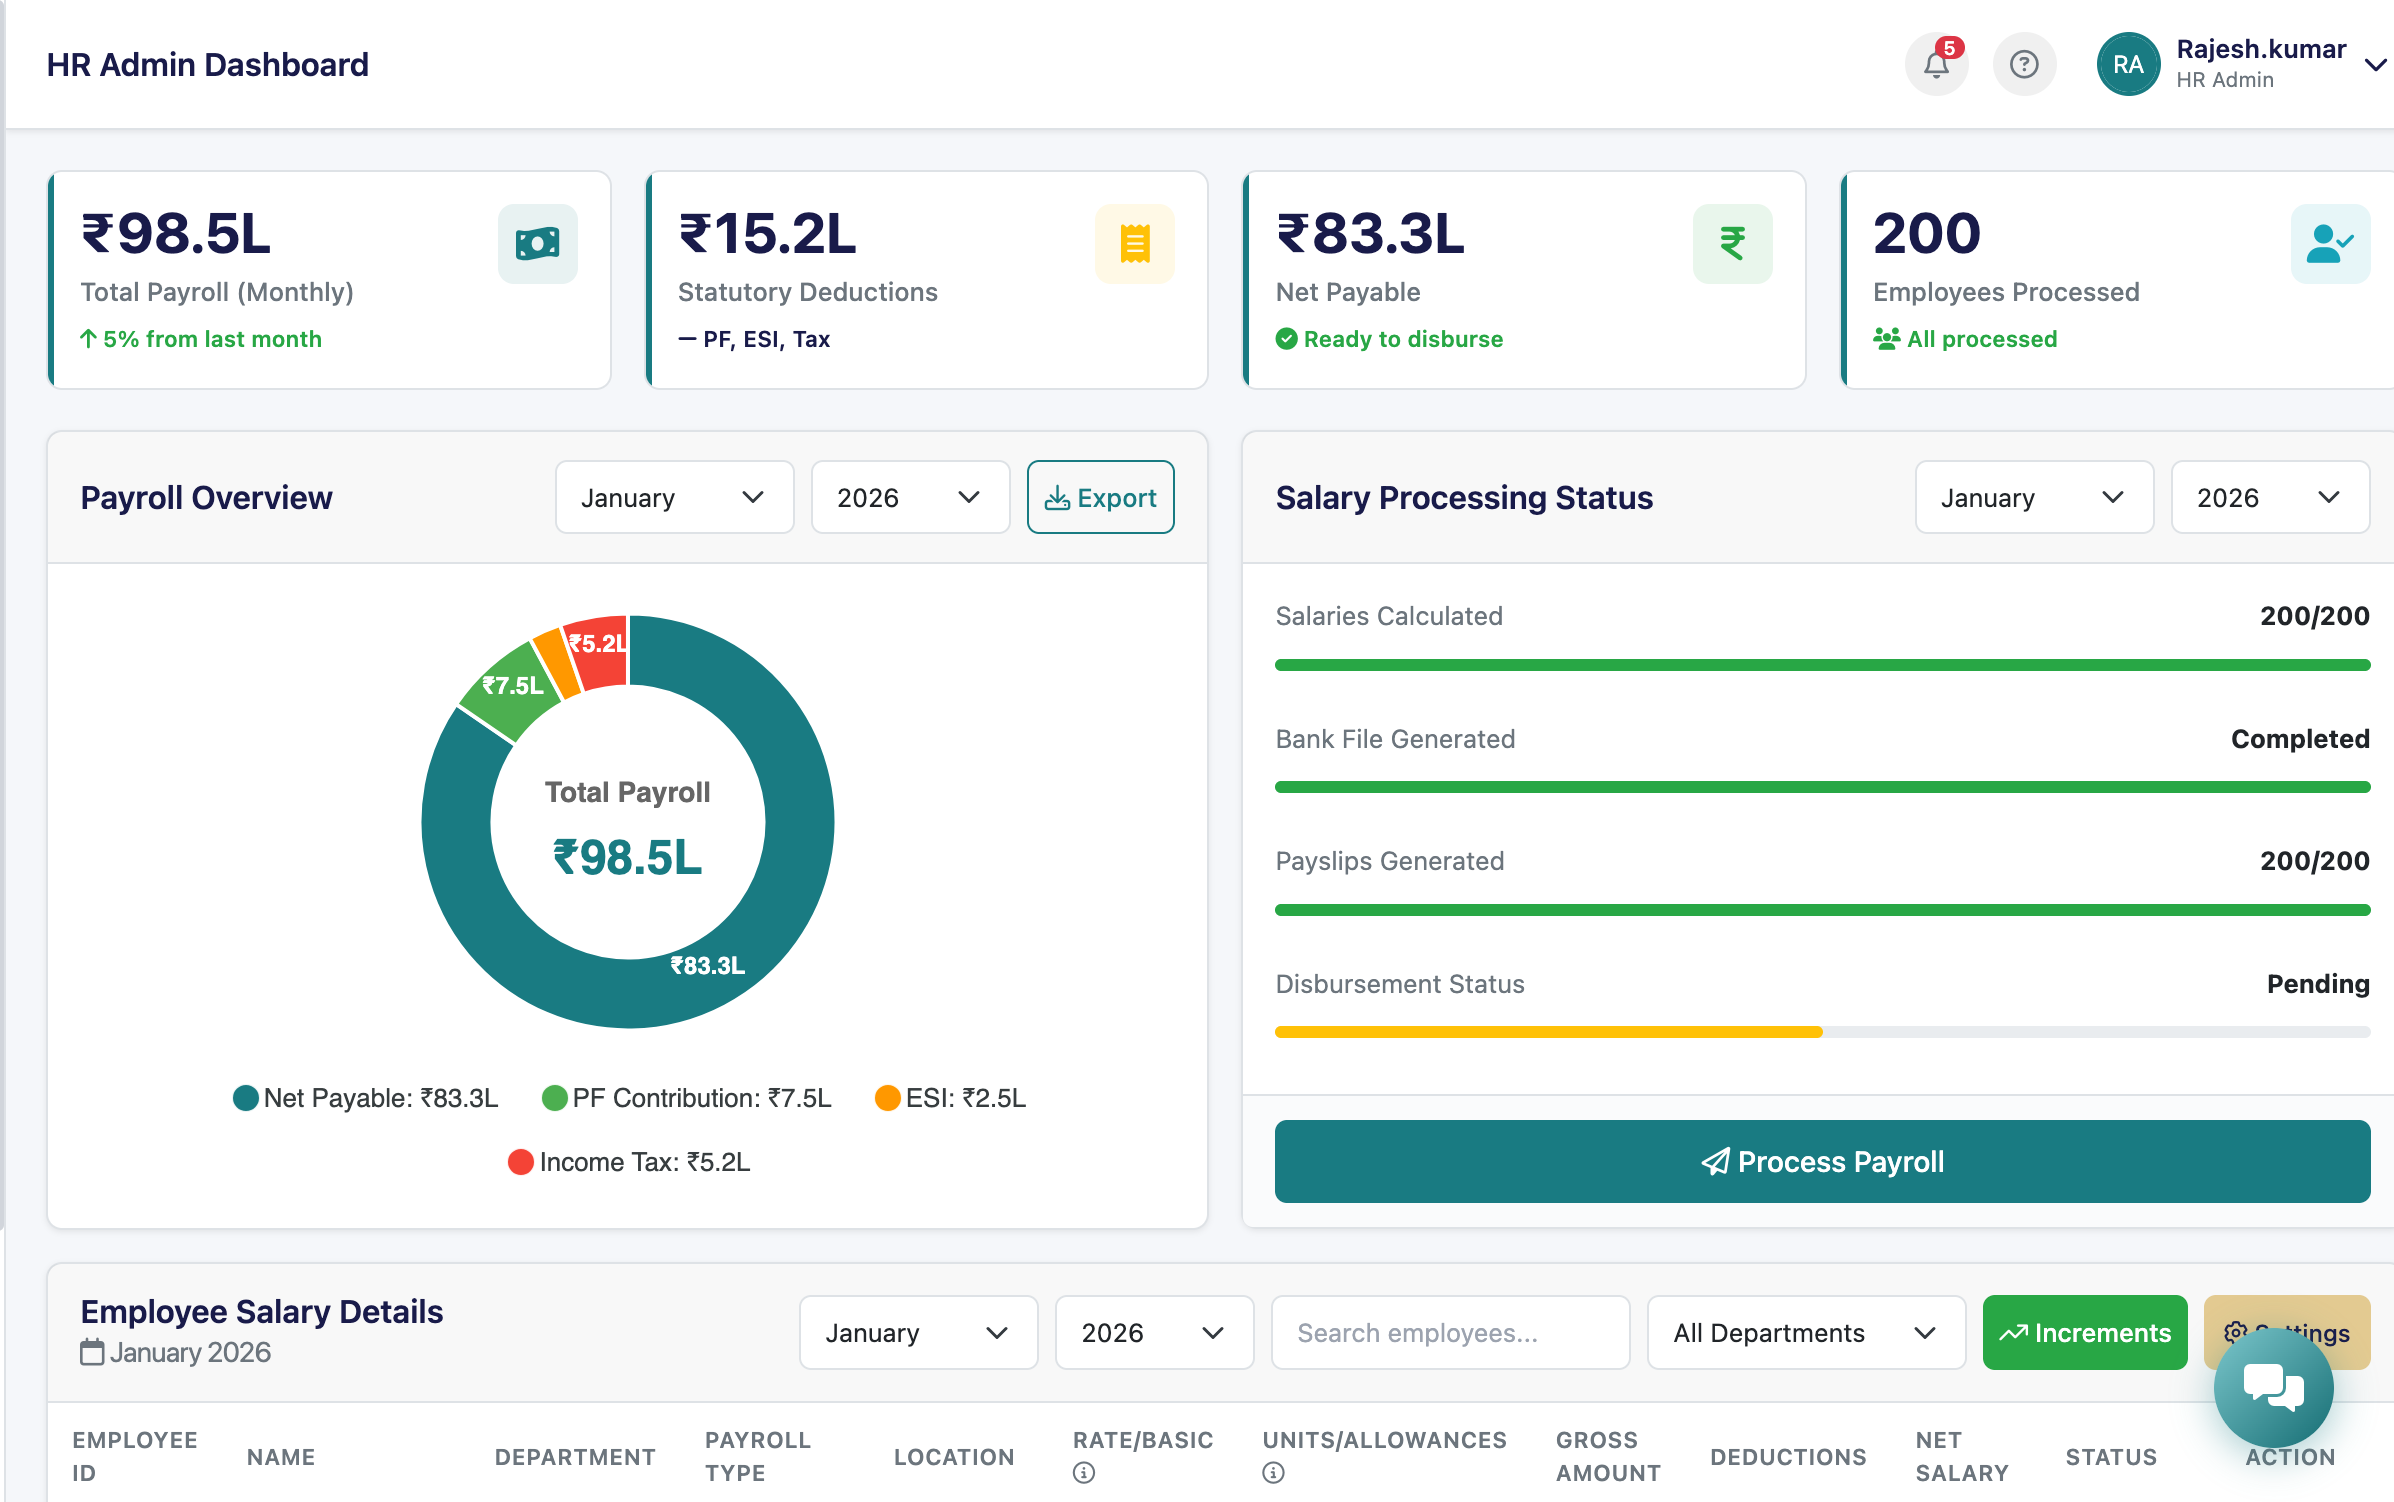Image resolution: width=2394 pixels, height=1502 pixels.
Task: Click the Export button in Payroll Overview
Action: (1100, 497)
